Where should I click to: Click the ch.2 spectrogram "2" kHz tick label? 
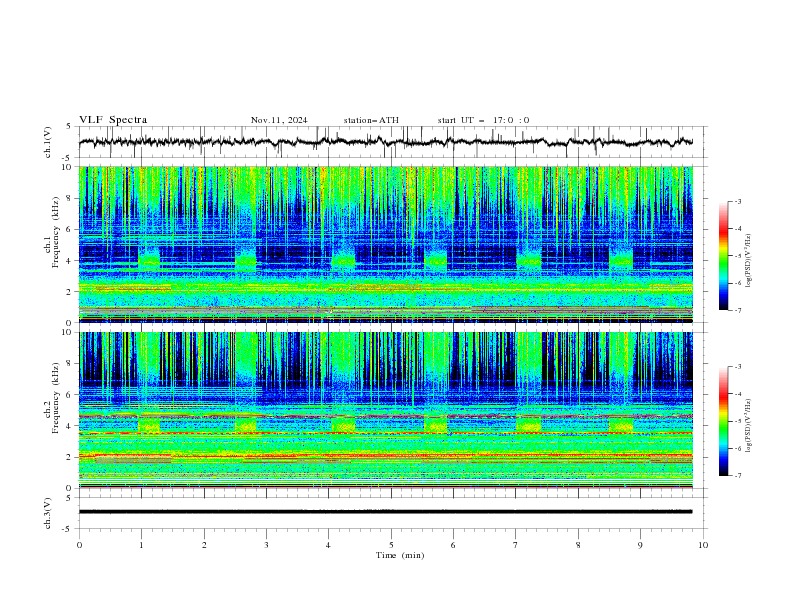[x=71, y=457]
